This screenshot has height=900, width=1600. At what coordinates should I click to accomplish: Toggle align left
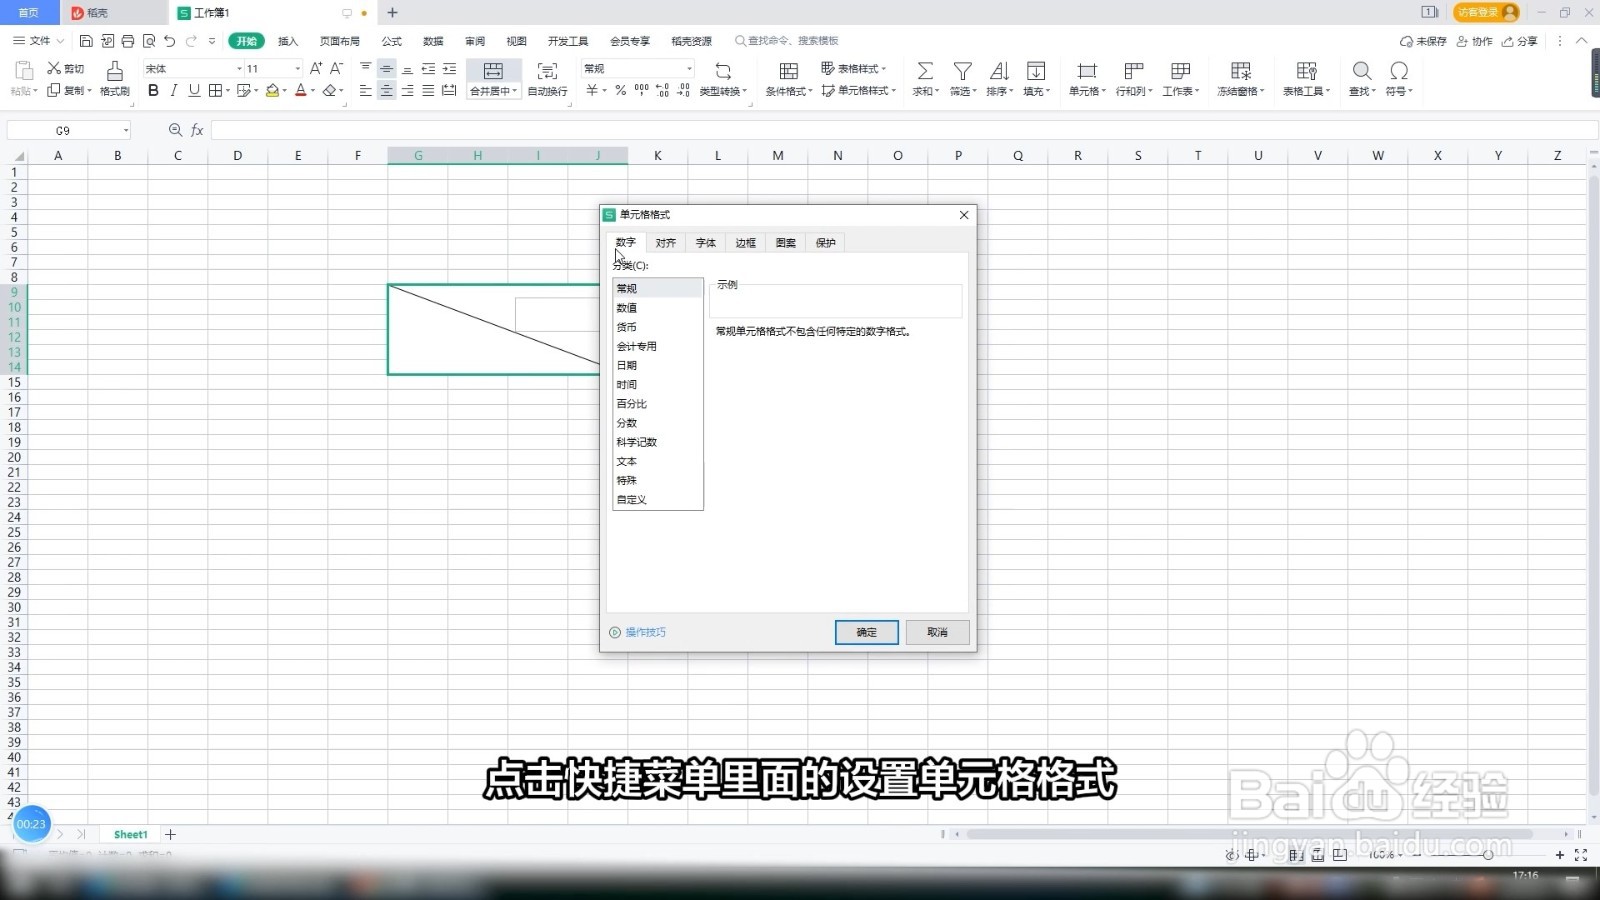(365, 90)
